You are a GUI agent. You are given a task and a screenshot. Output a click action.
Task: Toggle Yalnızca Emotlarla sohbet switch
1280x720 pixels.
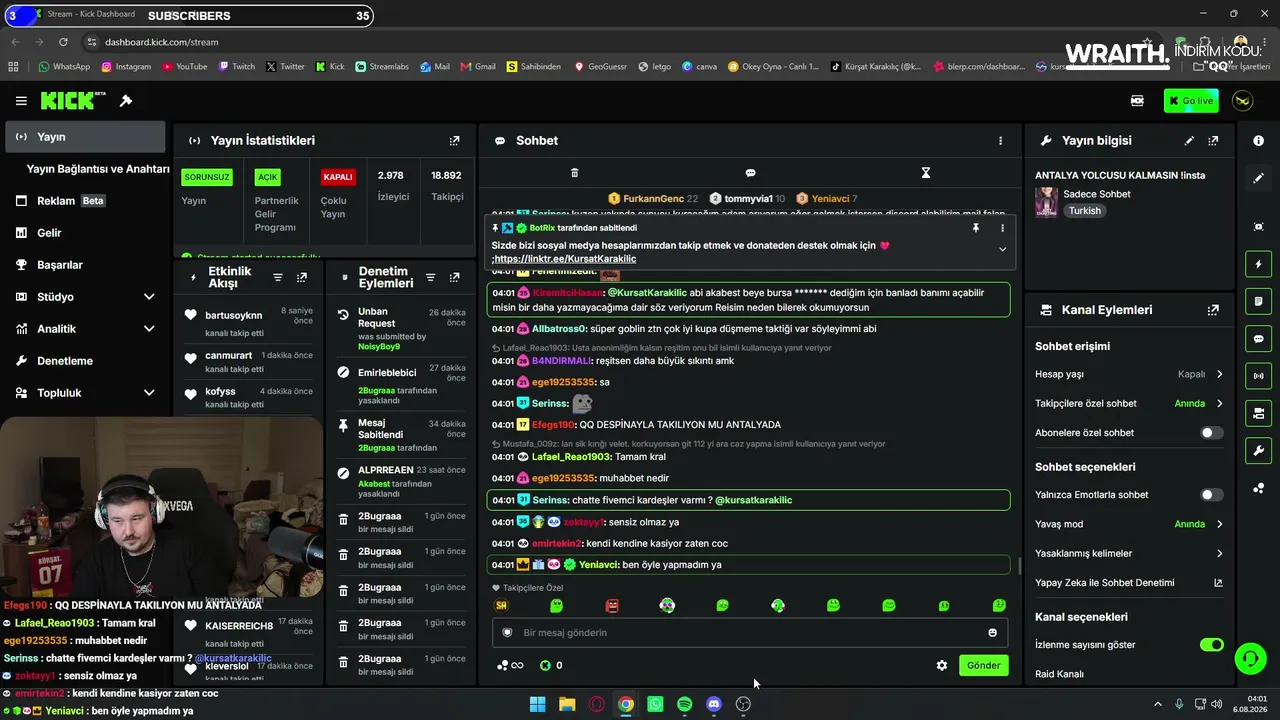point(1211,495)
